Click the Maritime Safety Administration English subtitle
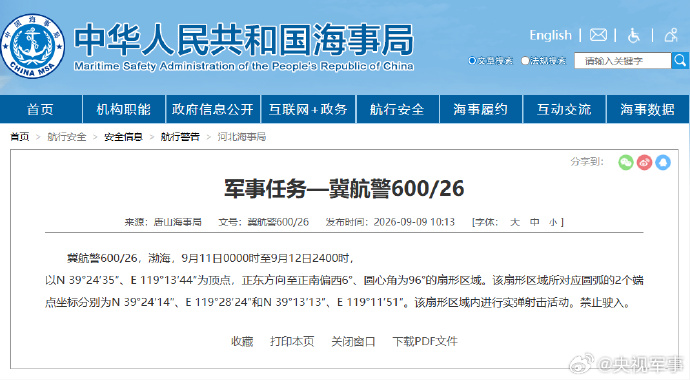The width and height of the screenshot is (690, 380). pos(244,66)
